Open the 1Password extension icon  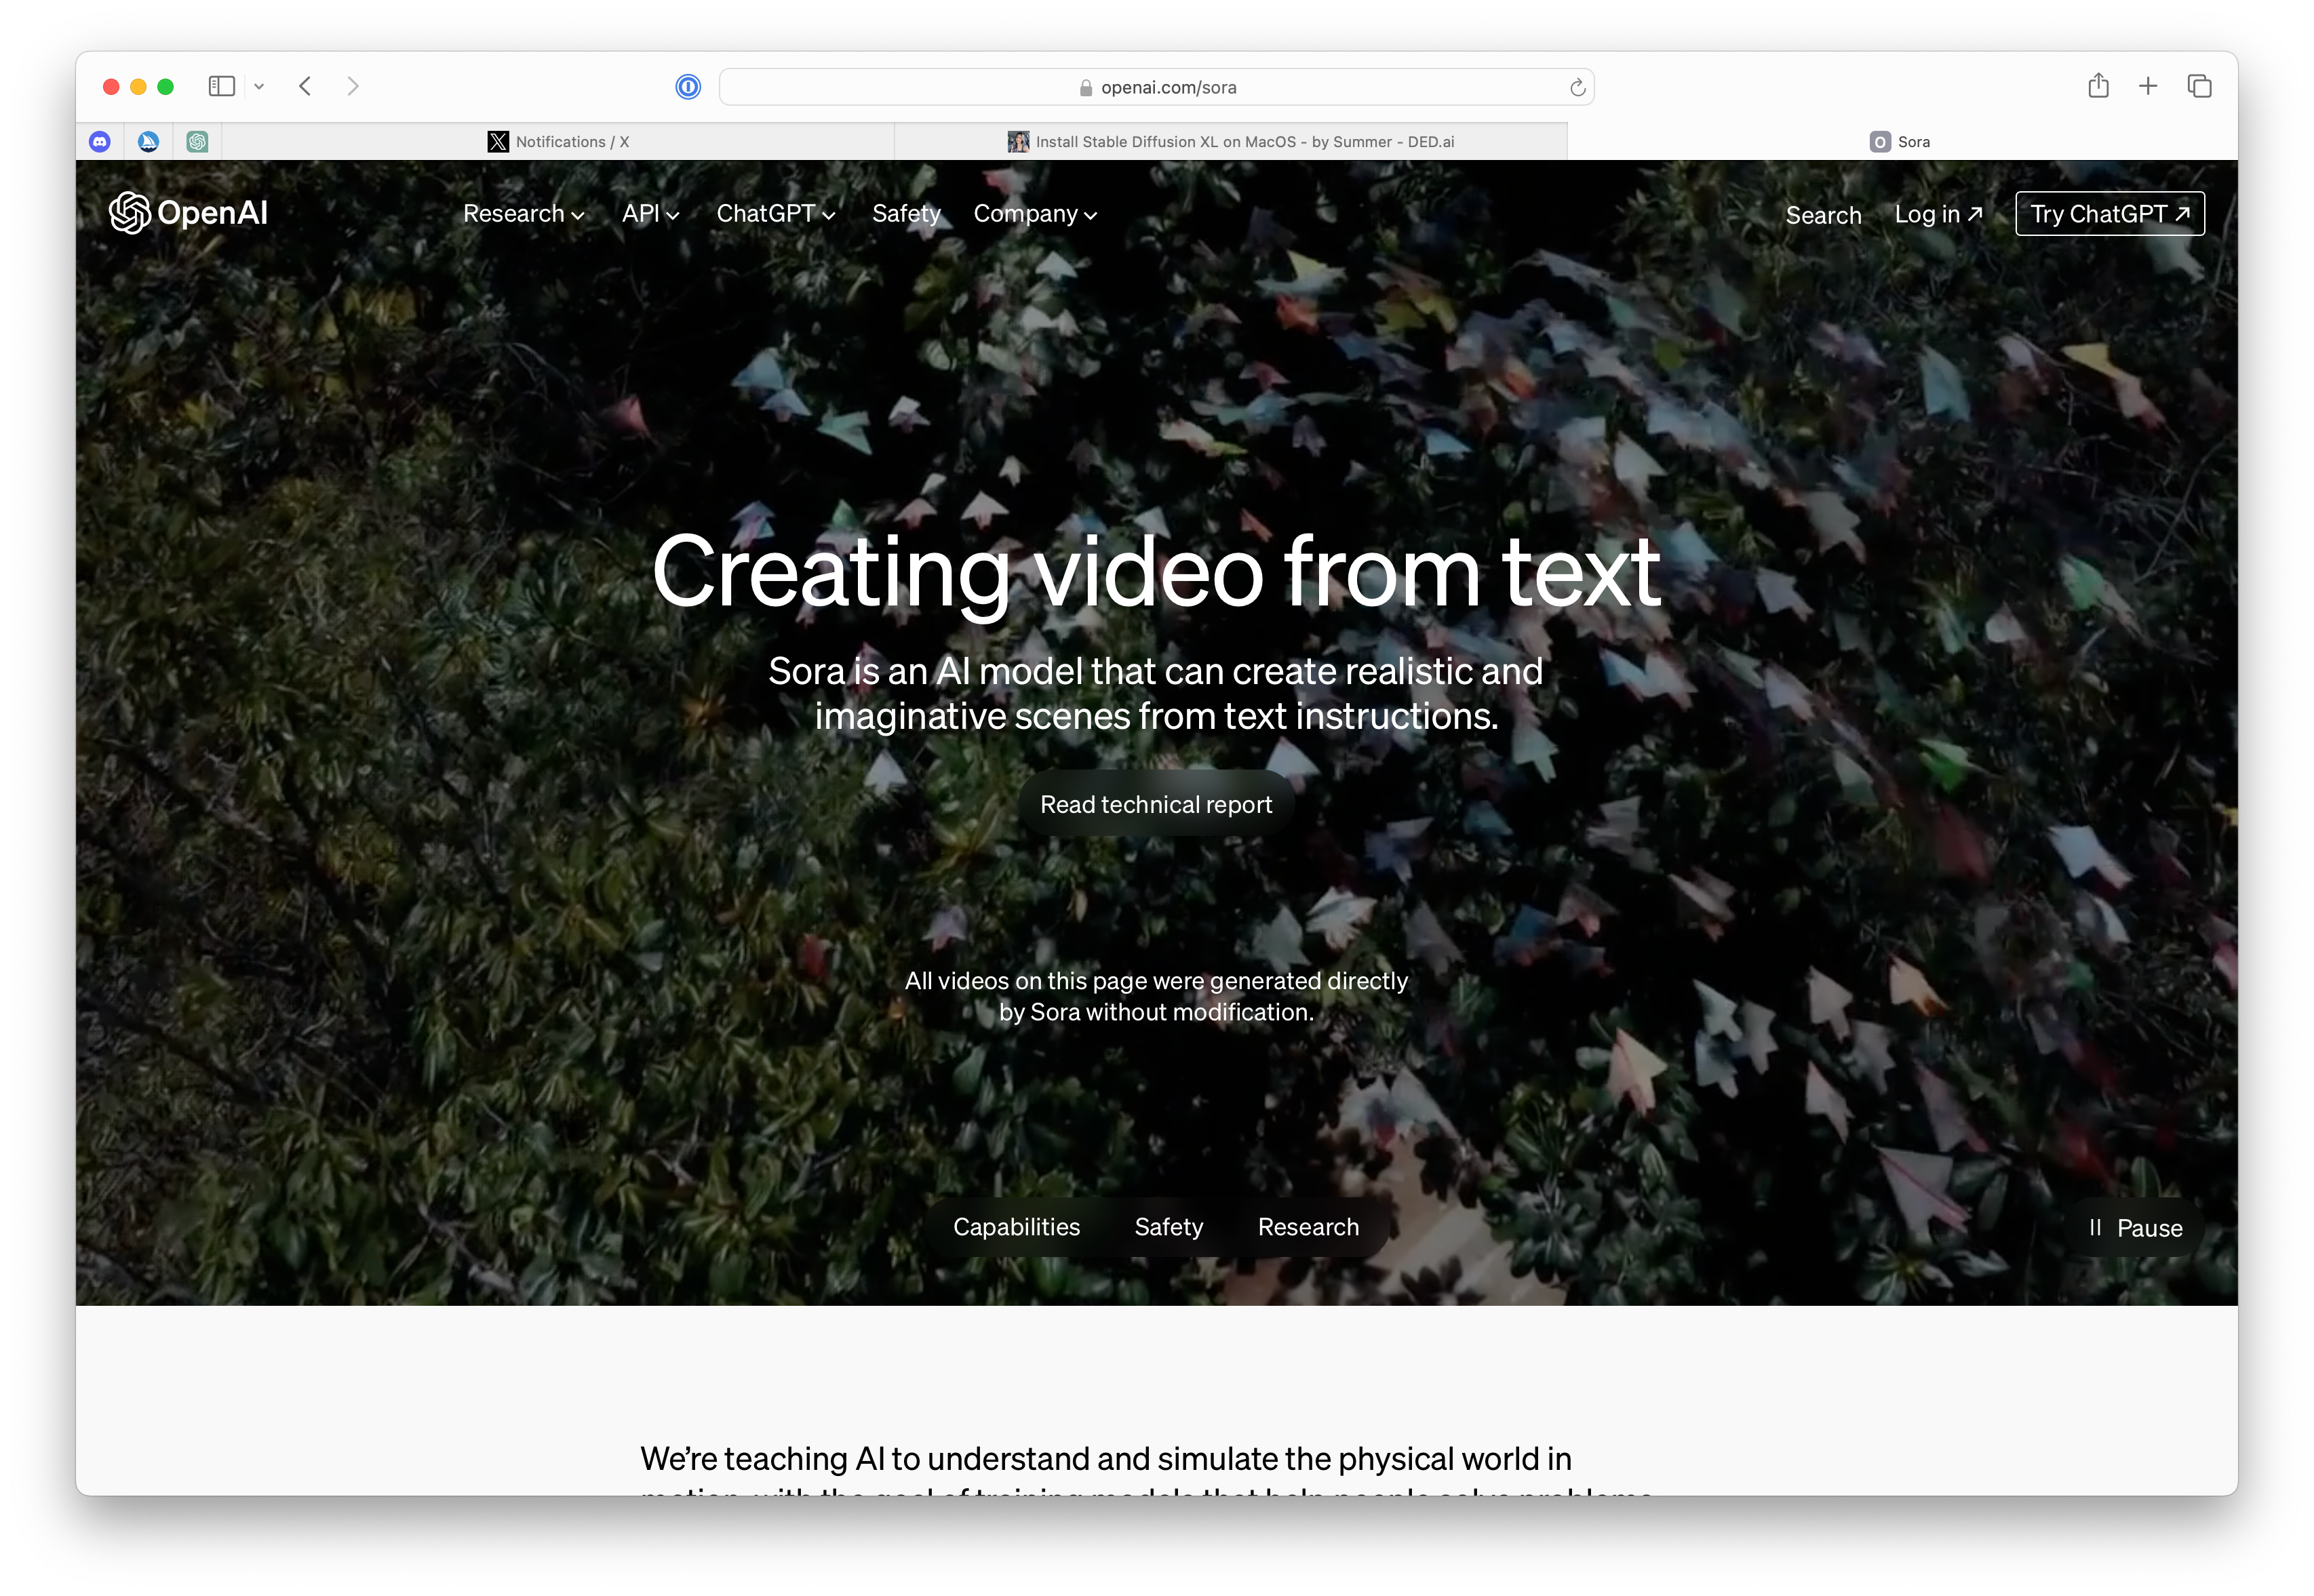[x=688, y=87]
